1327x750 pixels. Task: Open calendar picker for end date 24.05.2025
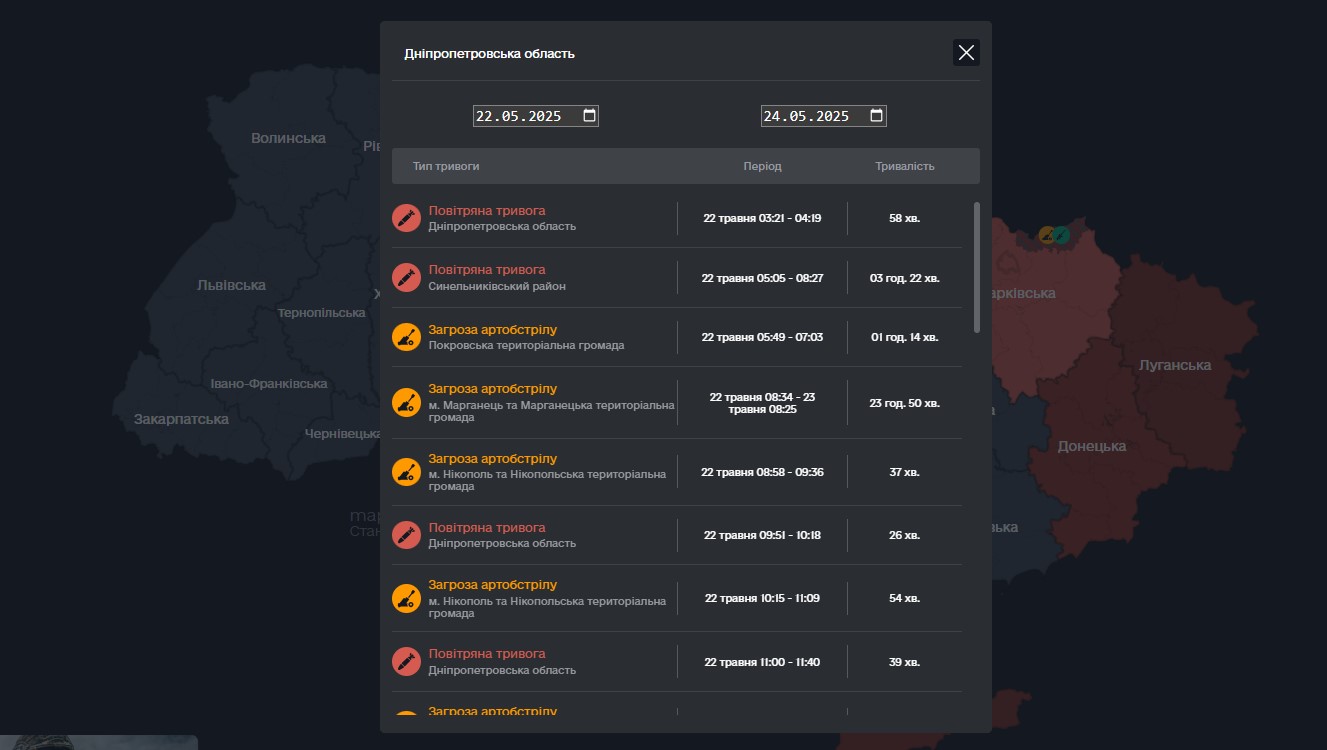(877, 116)
